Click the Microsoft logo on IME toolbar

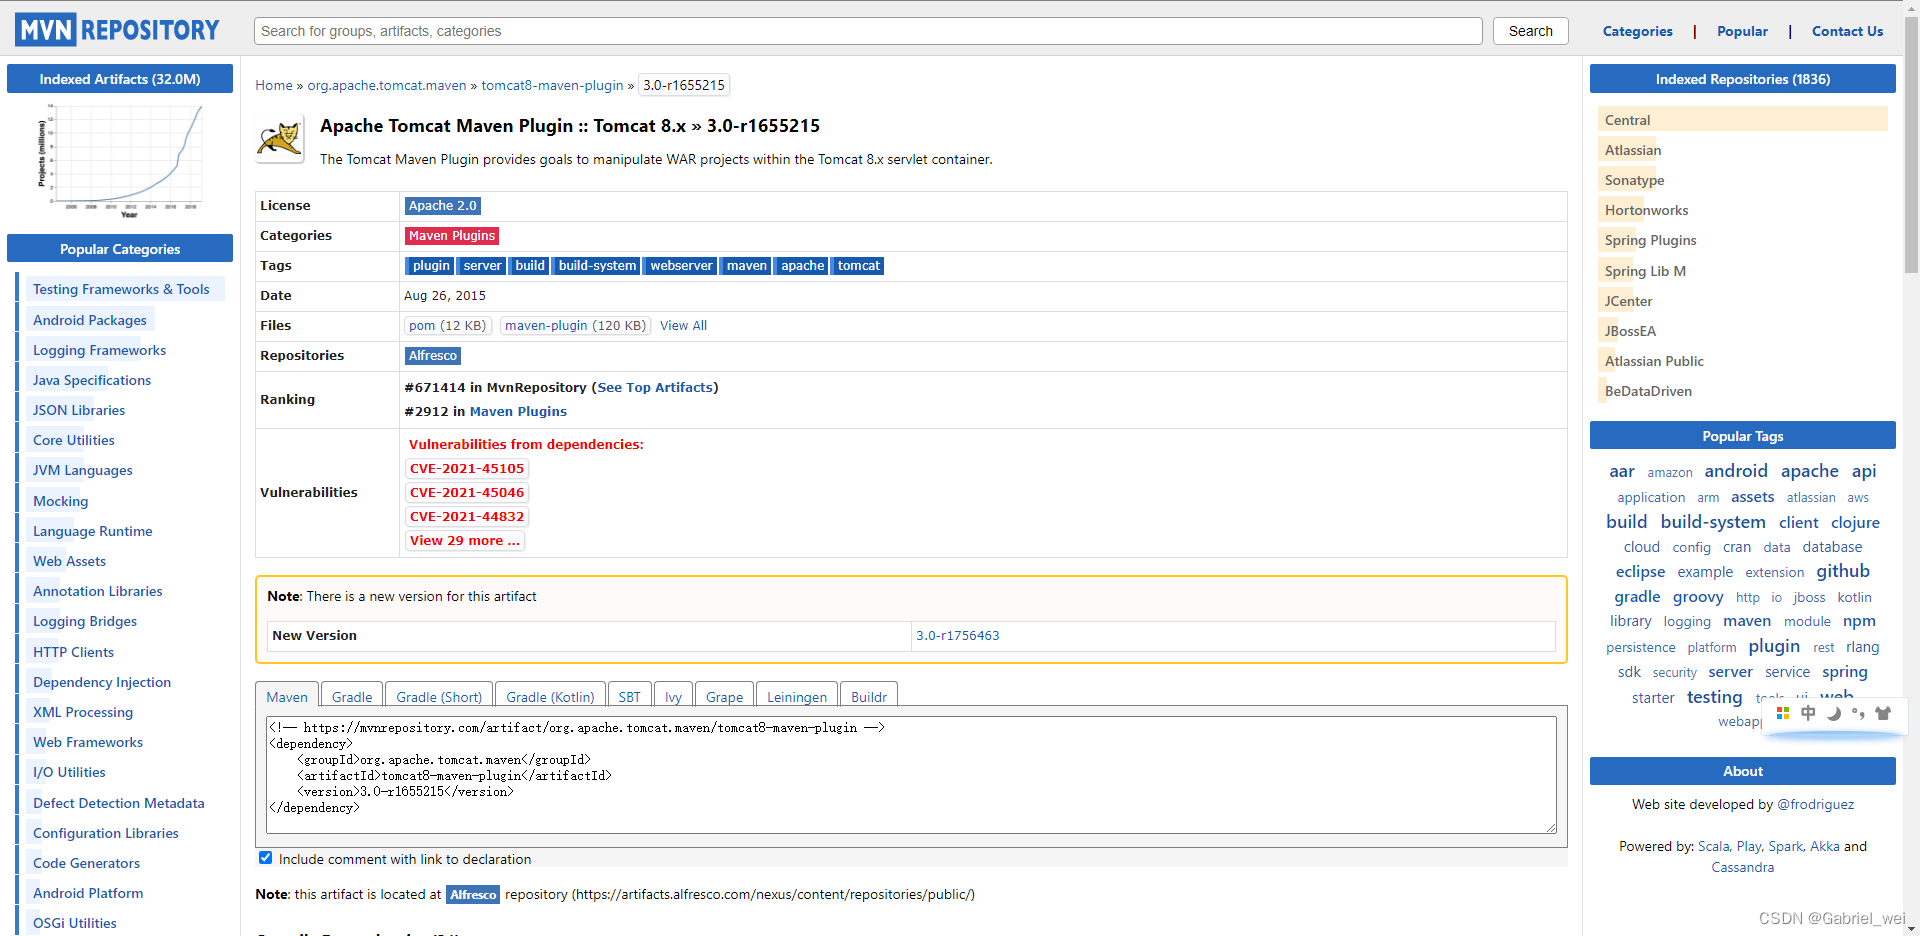pyautogui.click(x=1783, y=713)
